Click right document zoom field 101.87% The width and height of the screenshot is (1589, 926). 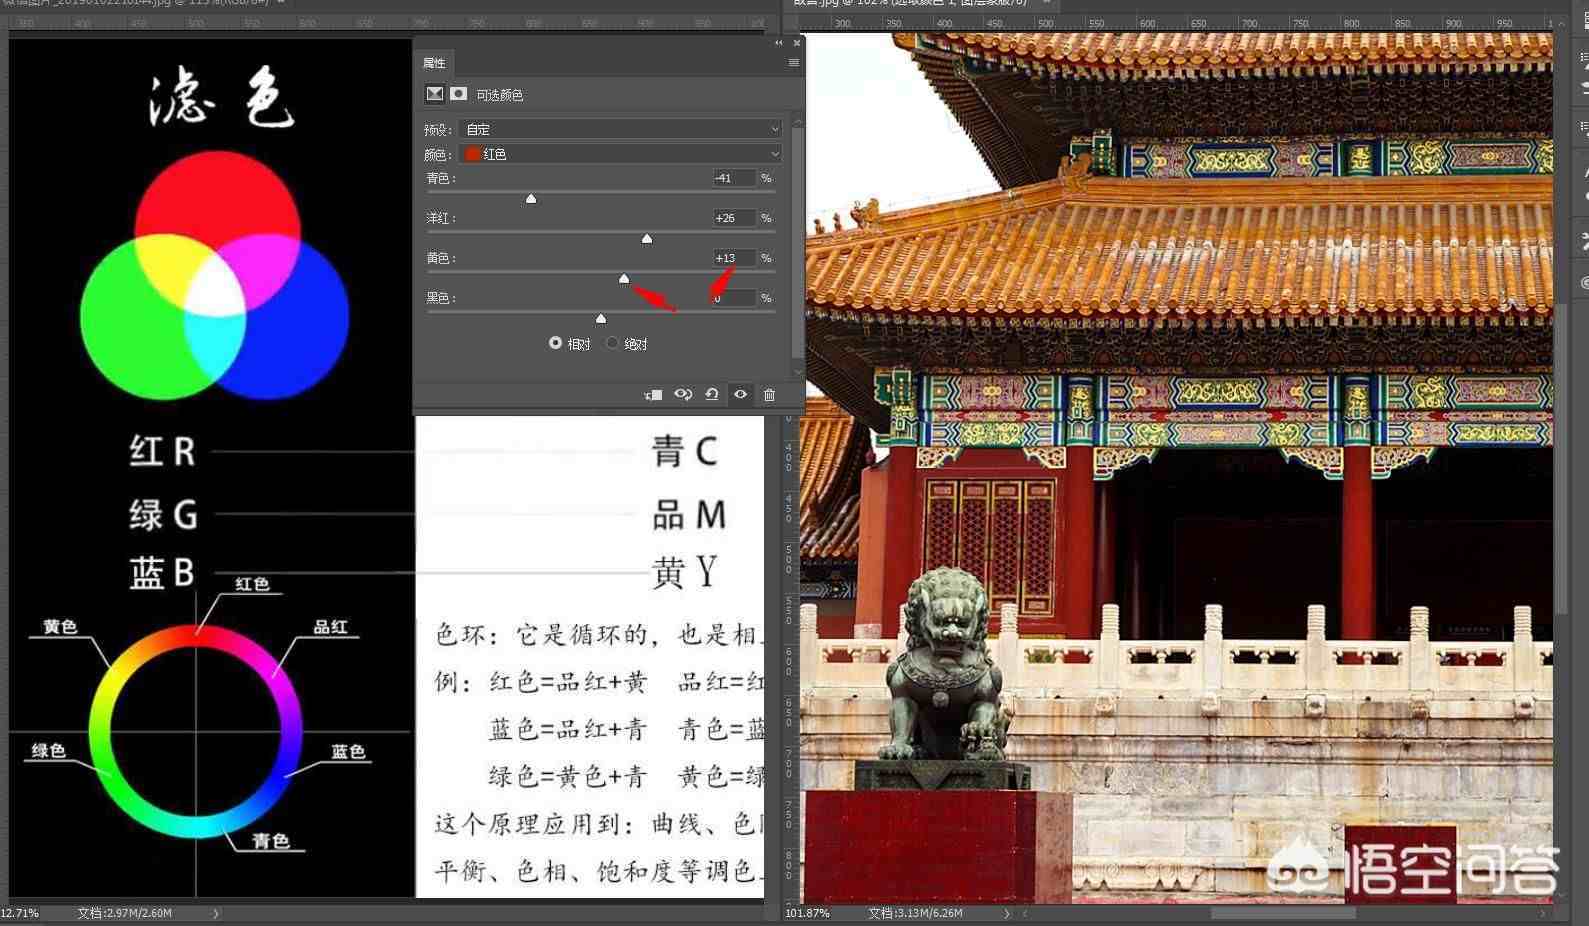tap(807, 913)
